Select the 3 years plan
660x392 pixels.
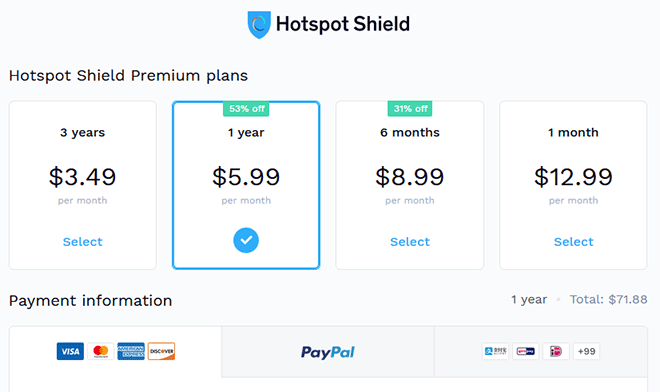pyautogui.click(x=82, y=242)
